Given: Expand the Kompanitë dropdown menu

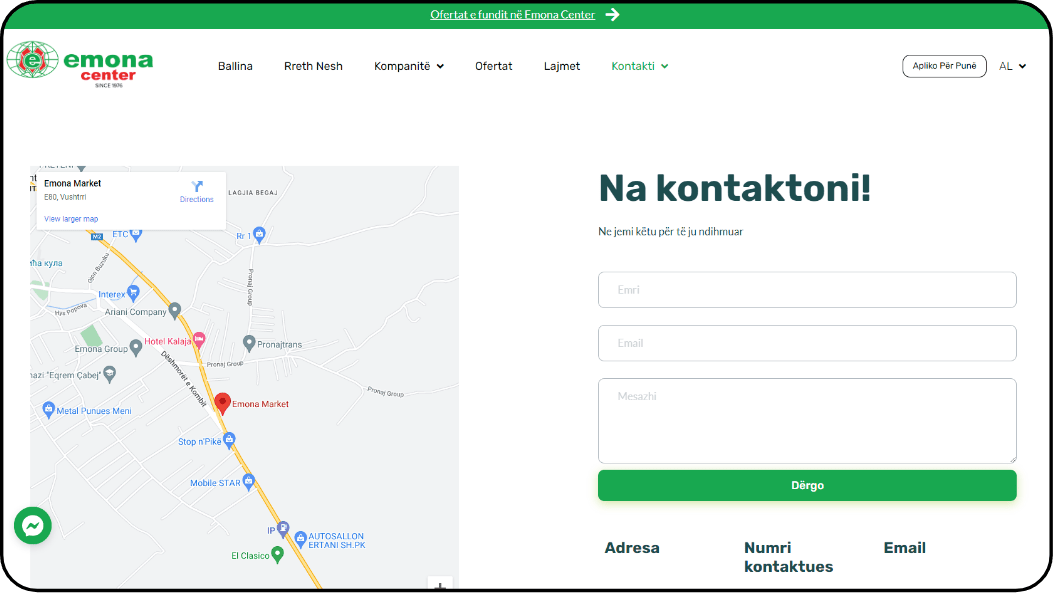Looking at the screenshot, I should pyautogui.click(x=408, y=66).
